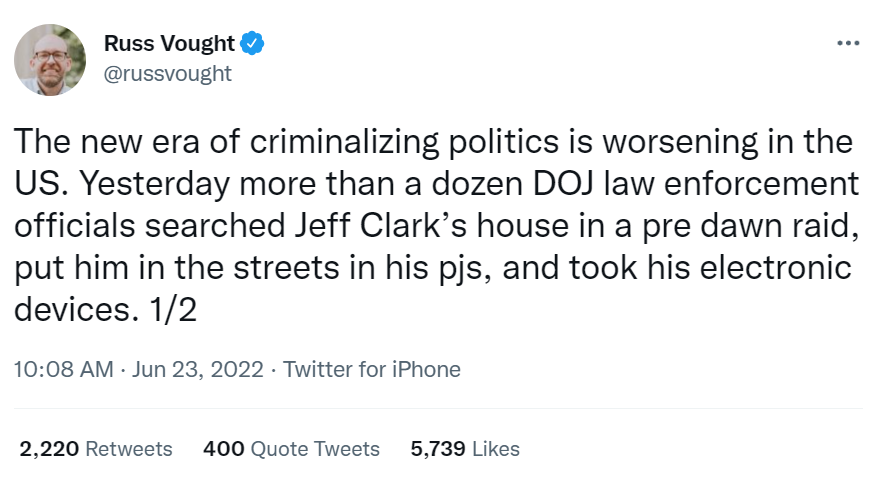This screenshot has width=880, height=487.
Task: Click the Jun 23, 2022 date
Action: pyautogui.click(x=198, y=369)
